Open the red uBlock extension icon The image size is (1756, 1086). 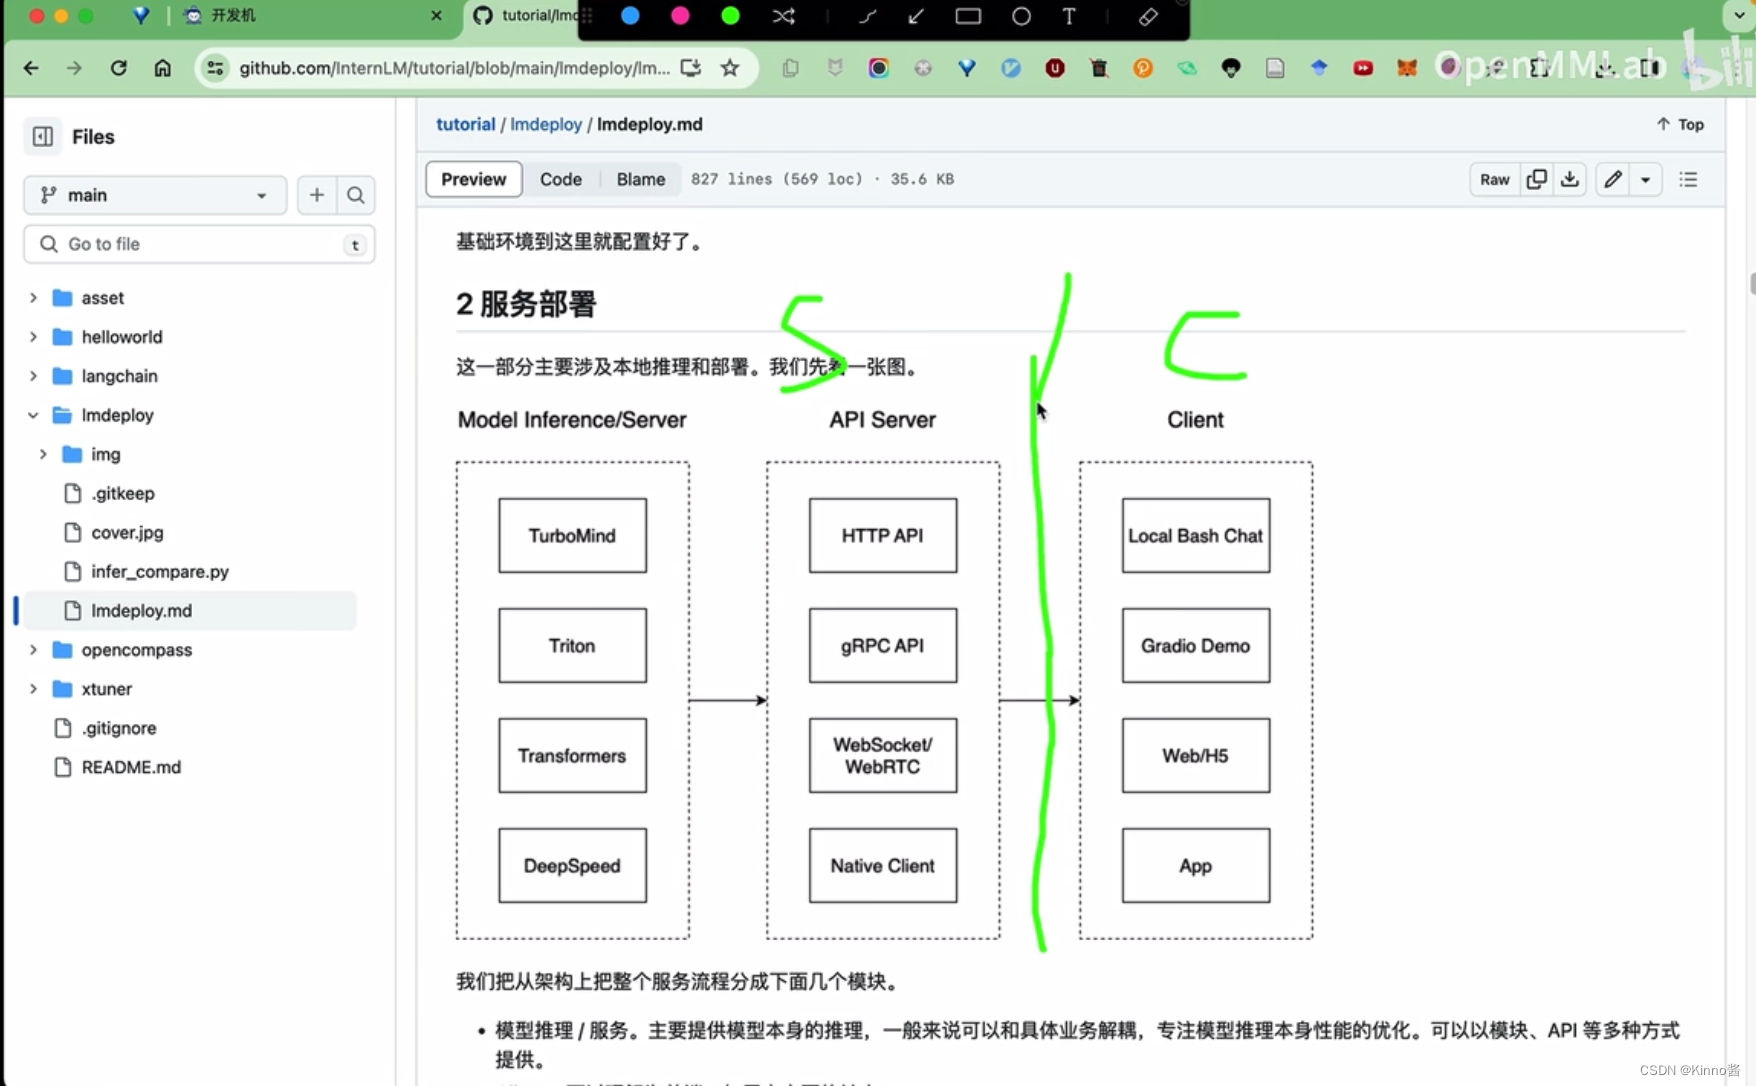[1055, 68]
